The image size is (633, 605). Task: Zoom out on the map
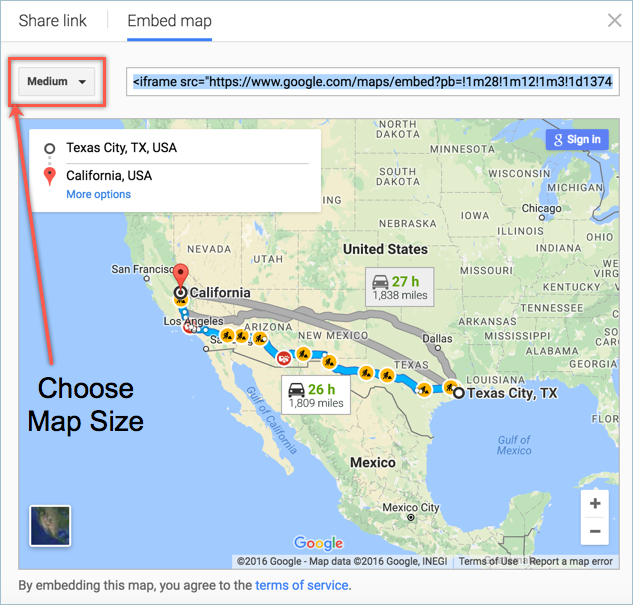pos(595,531)
